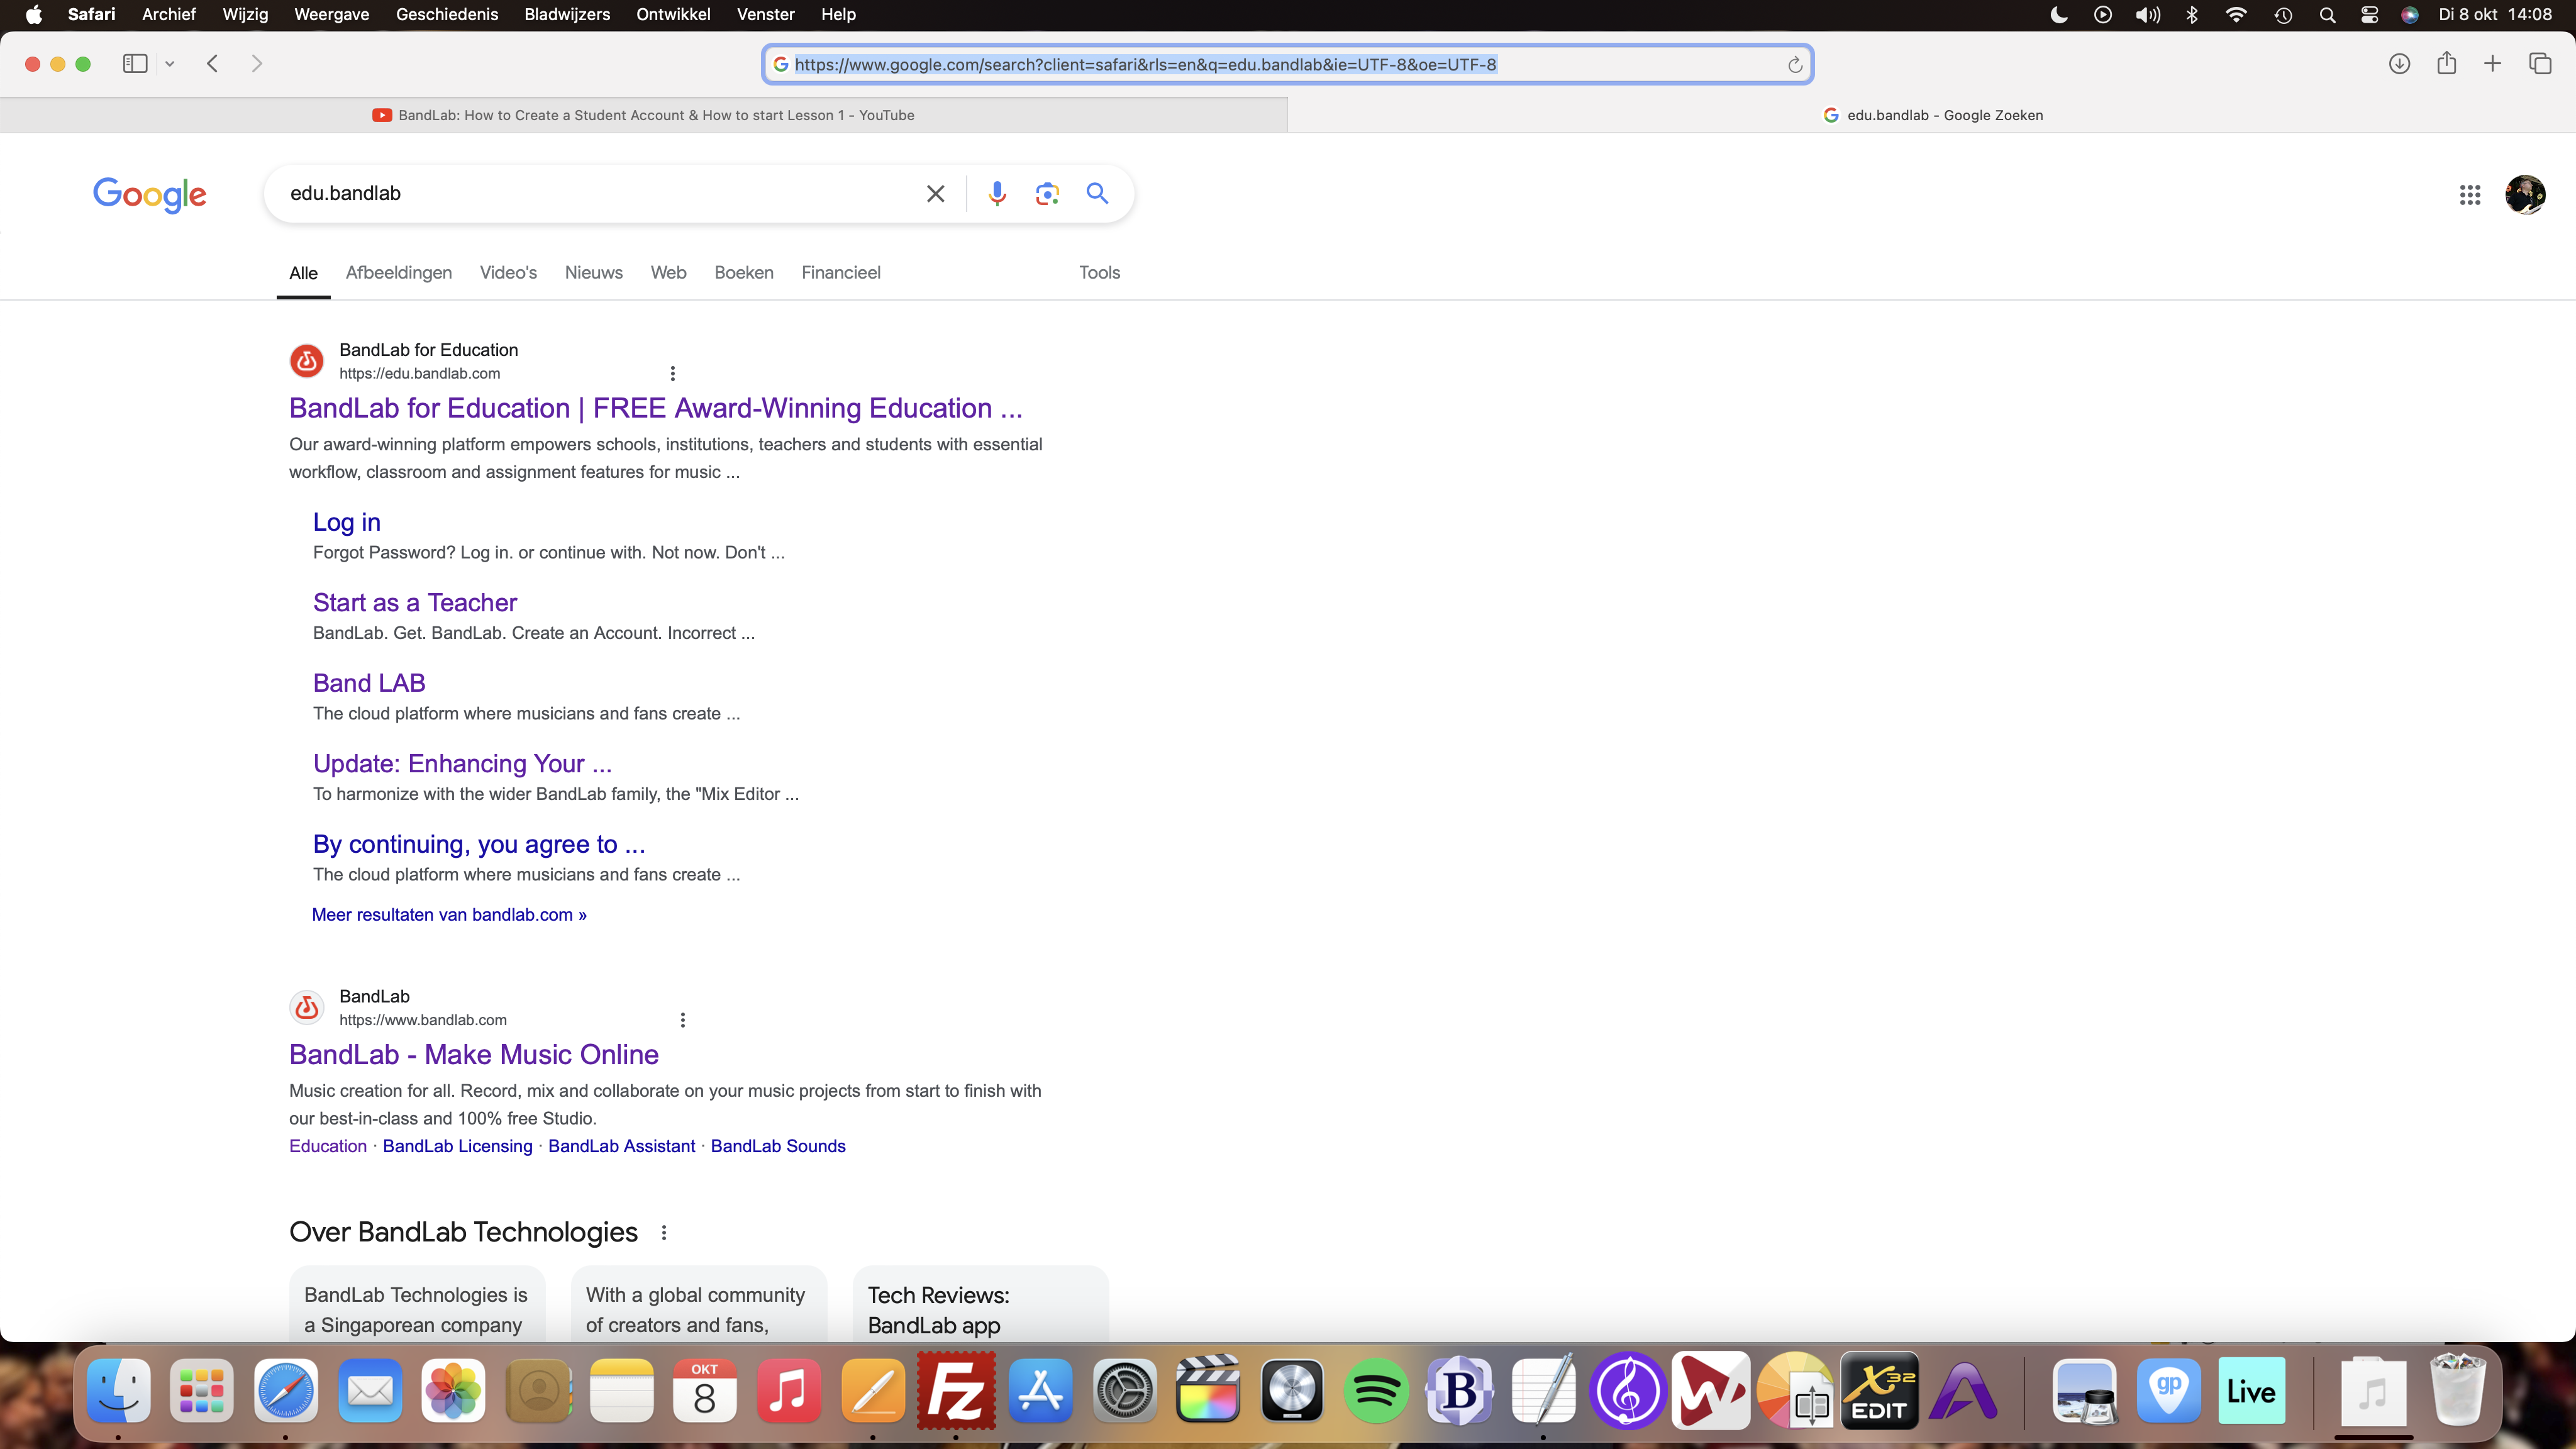This screenshot has height=1449, width=2576.
Task: Open the Start as a Teacher sitelink
Action: click(414, 602)
